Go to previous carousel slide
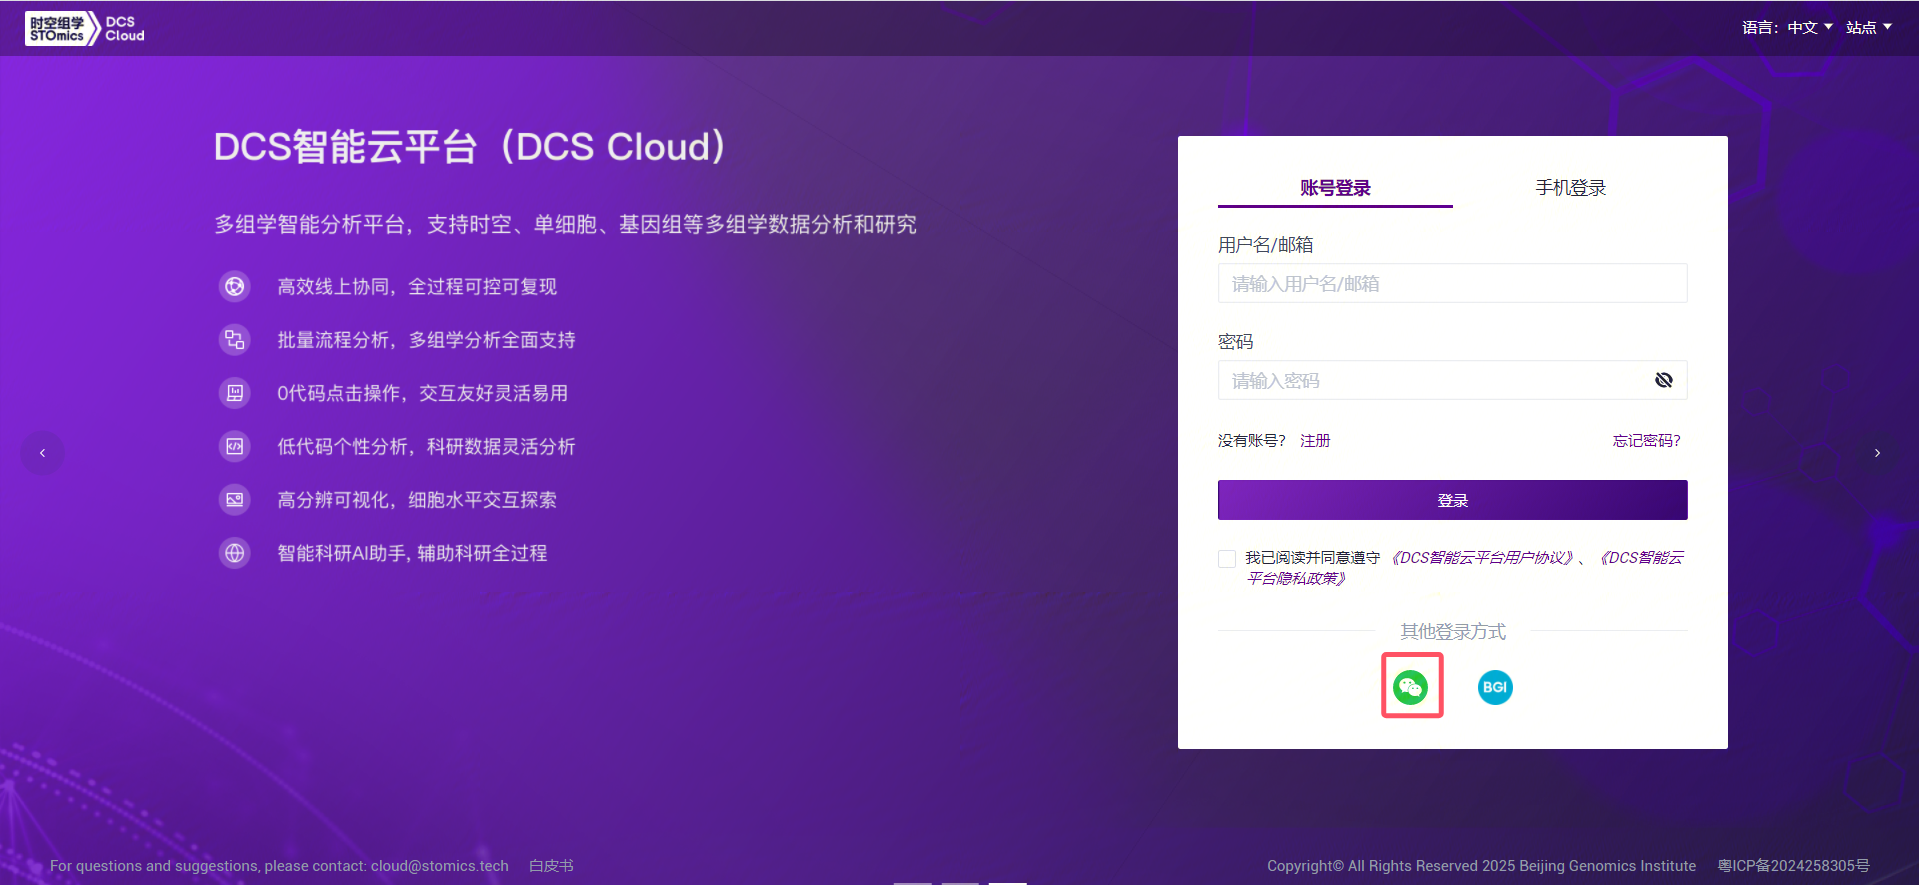This screenshot has height=885, width=1919. tap(42, 453)
